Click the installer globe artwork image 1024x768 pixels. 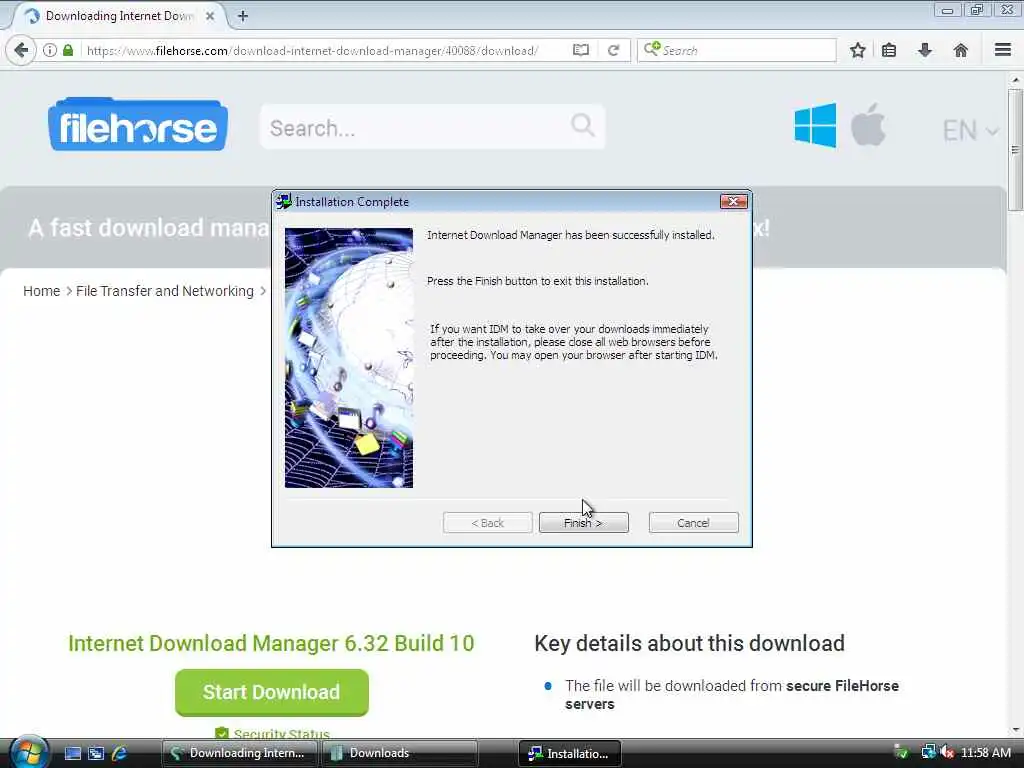point(349,357)
